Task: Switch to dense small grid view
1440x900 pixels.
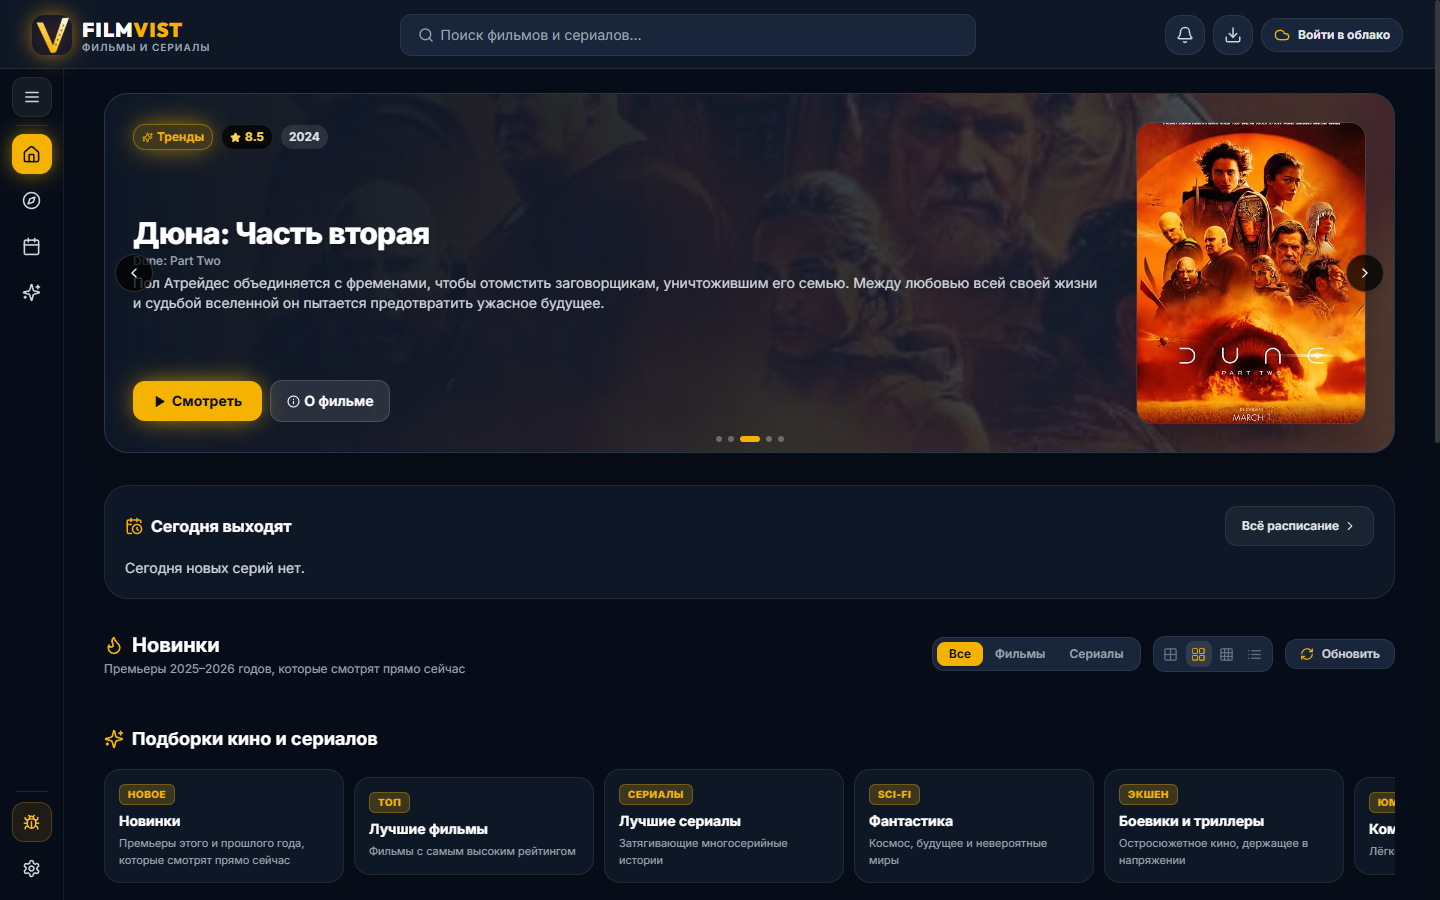Action: click(x=1226, y=654)
